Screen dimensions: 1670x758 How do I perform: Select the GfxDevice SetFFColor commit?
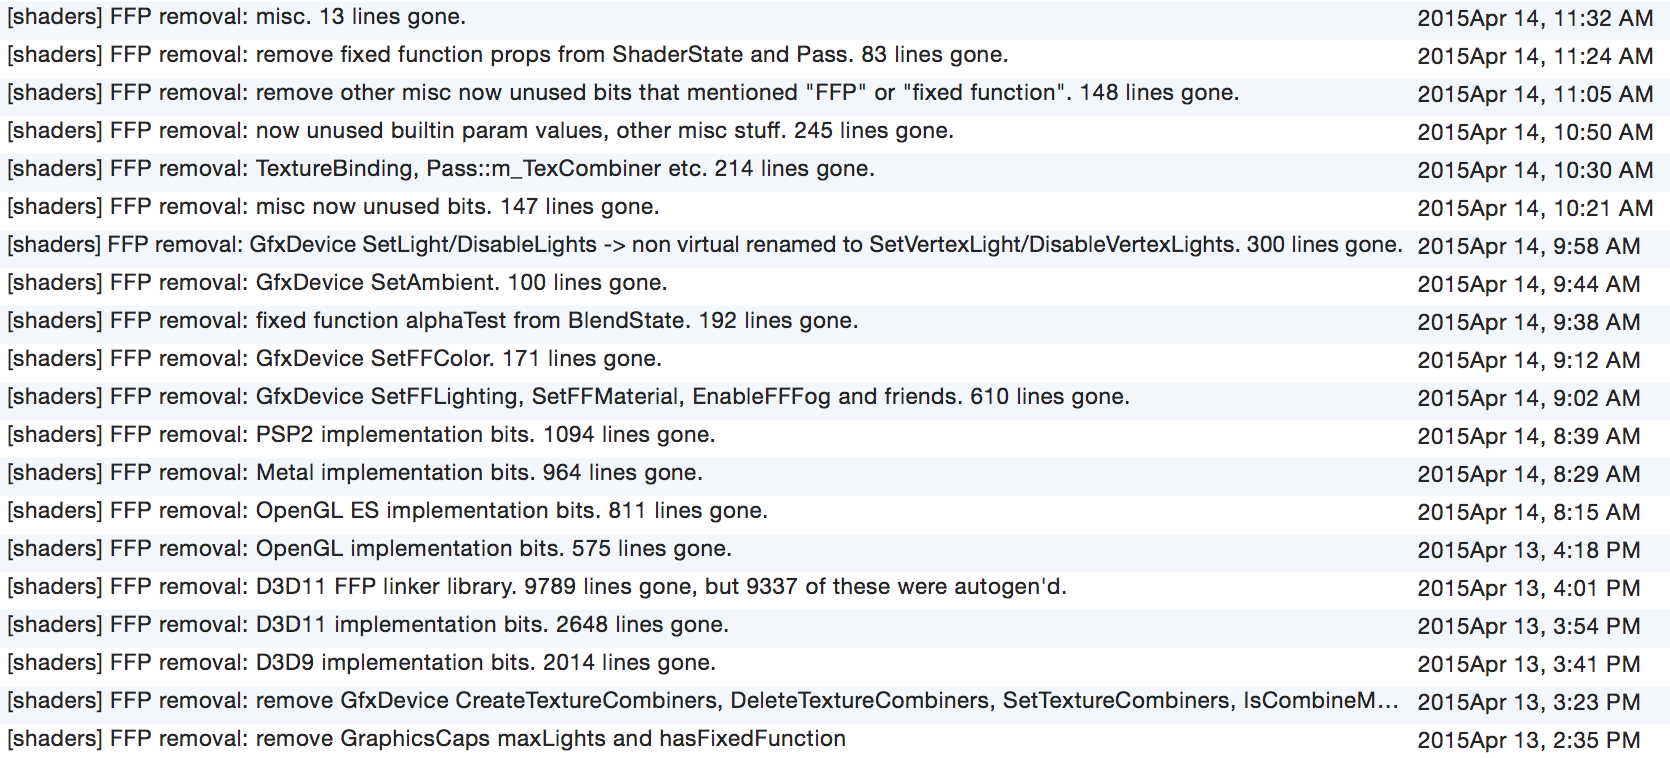pos(835,359)
